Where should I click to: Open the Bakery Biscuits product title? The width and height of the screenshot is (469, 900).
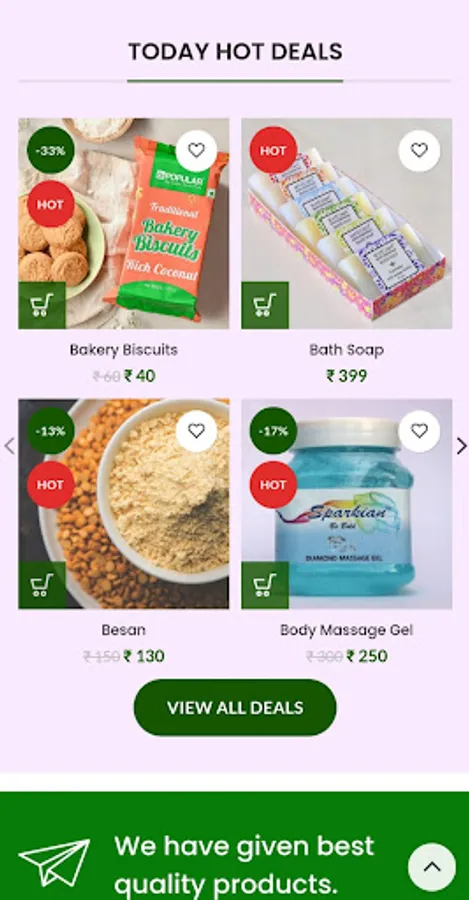[x=123, y=350]
